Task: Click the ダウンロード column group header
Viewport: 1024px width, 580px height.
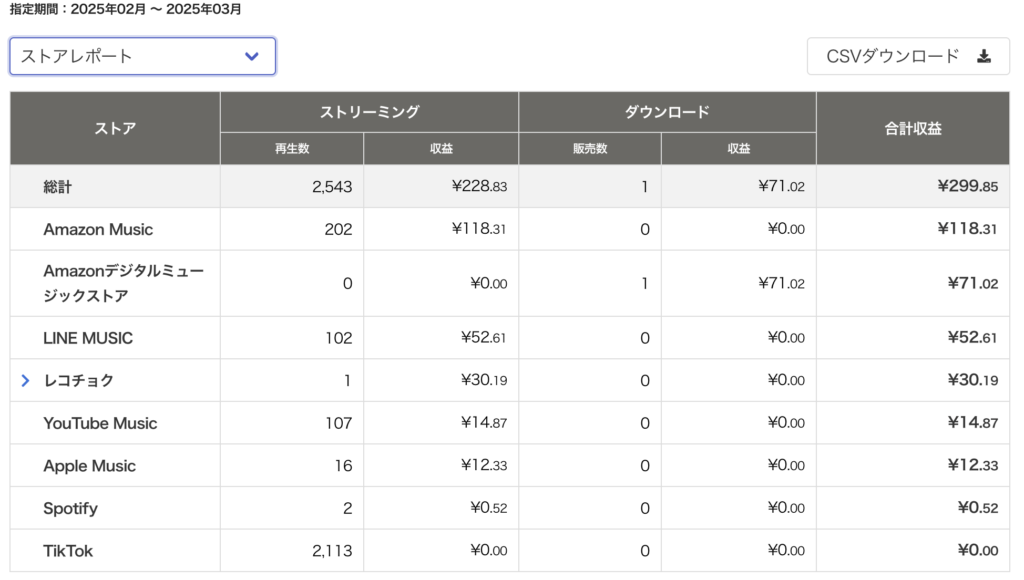Action: (667, 112)
